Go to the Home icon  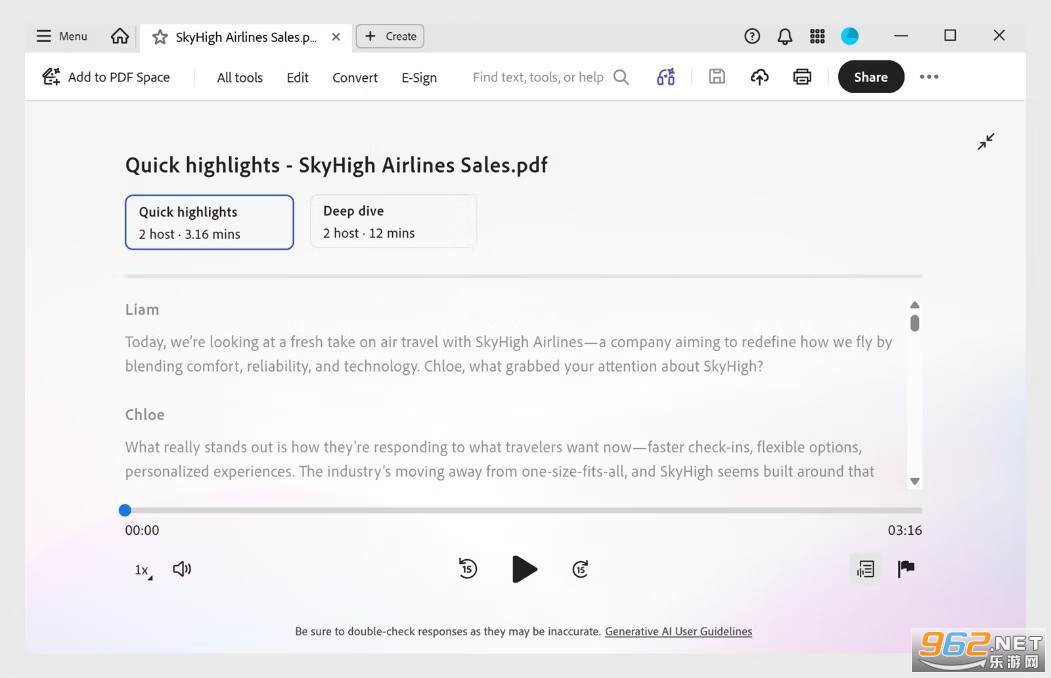[x=120, y=36]
